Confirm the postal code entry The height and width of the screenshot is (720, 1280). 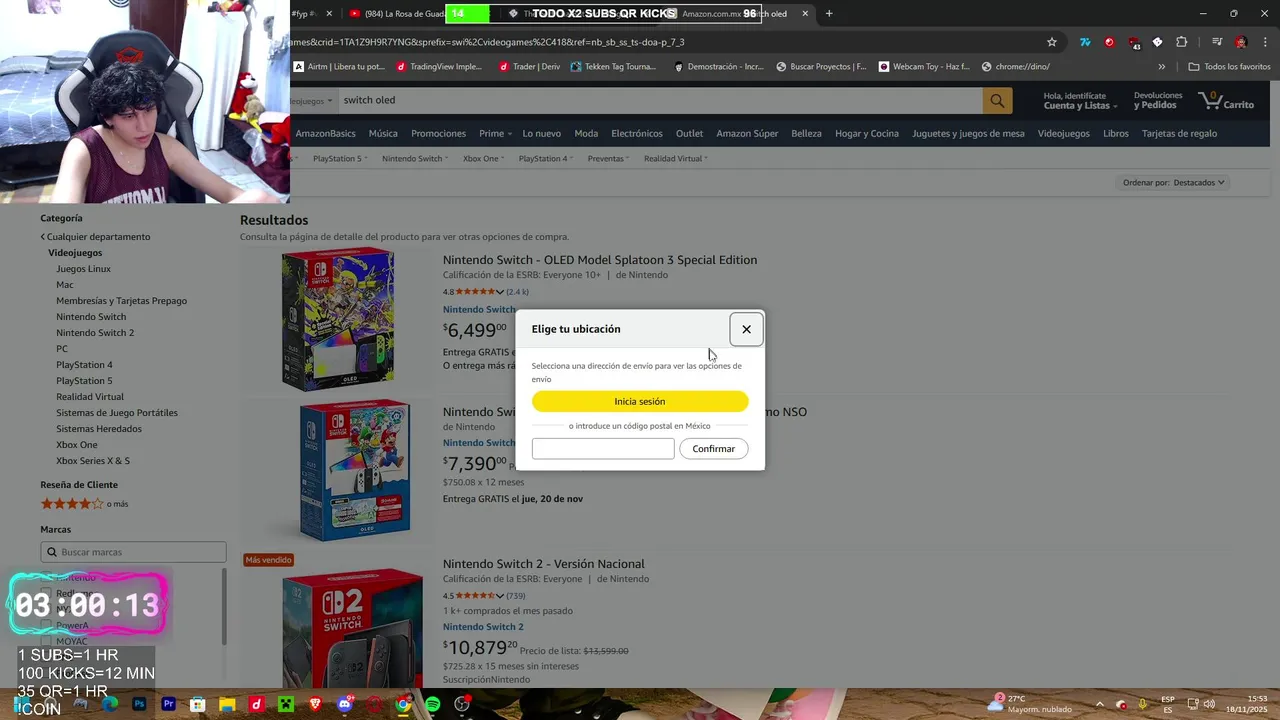(x=714, y=449)
